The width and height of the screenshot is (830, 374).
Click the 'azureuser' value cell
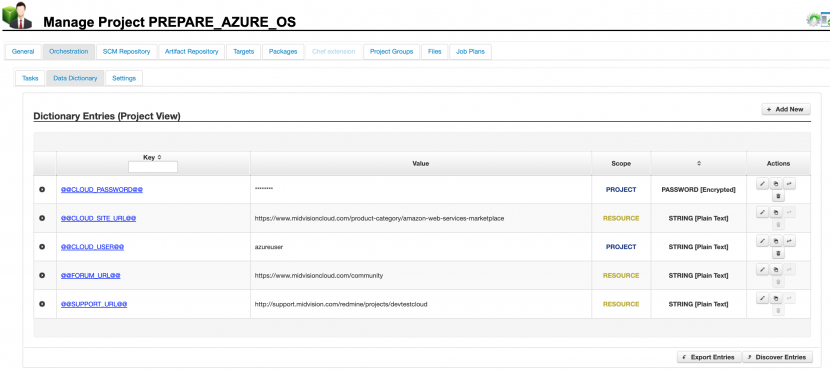pyautogui.click(x=421, y=247)
